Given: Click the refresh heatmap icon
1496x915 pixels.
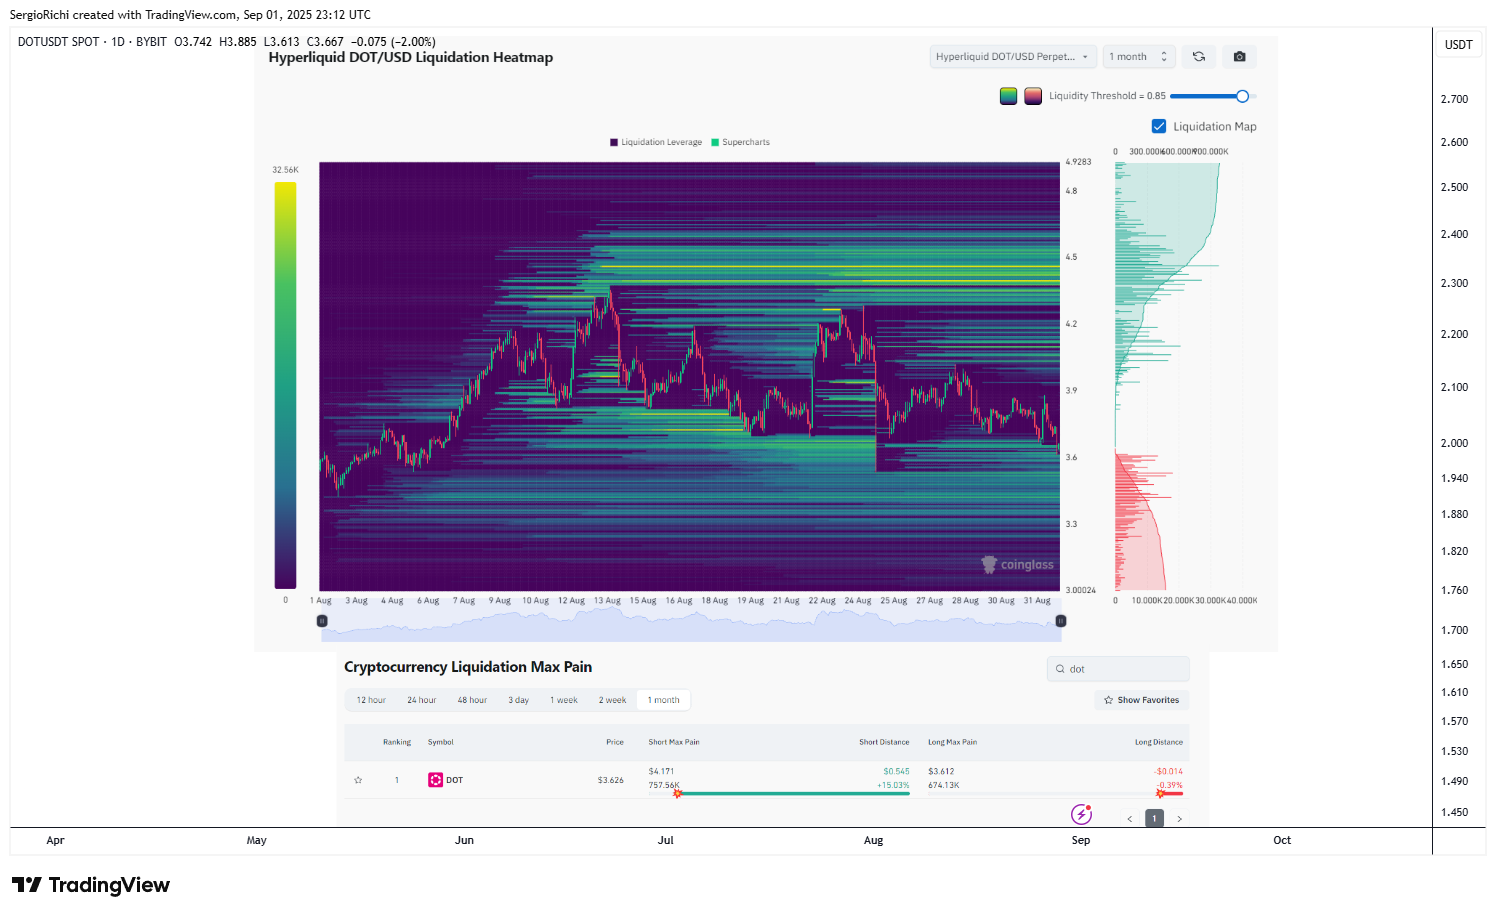Looking at the screenshot, I should [1199, 57].
